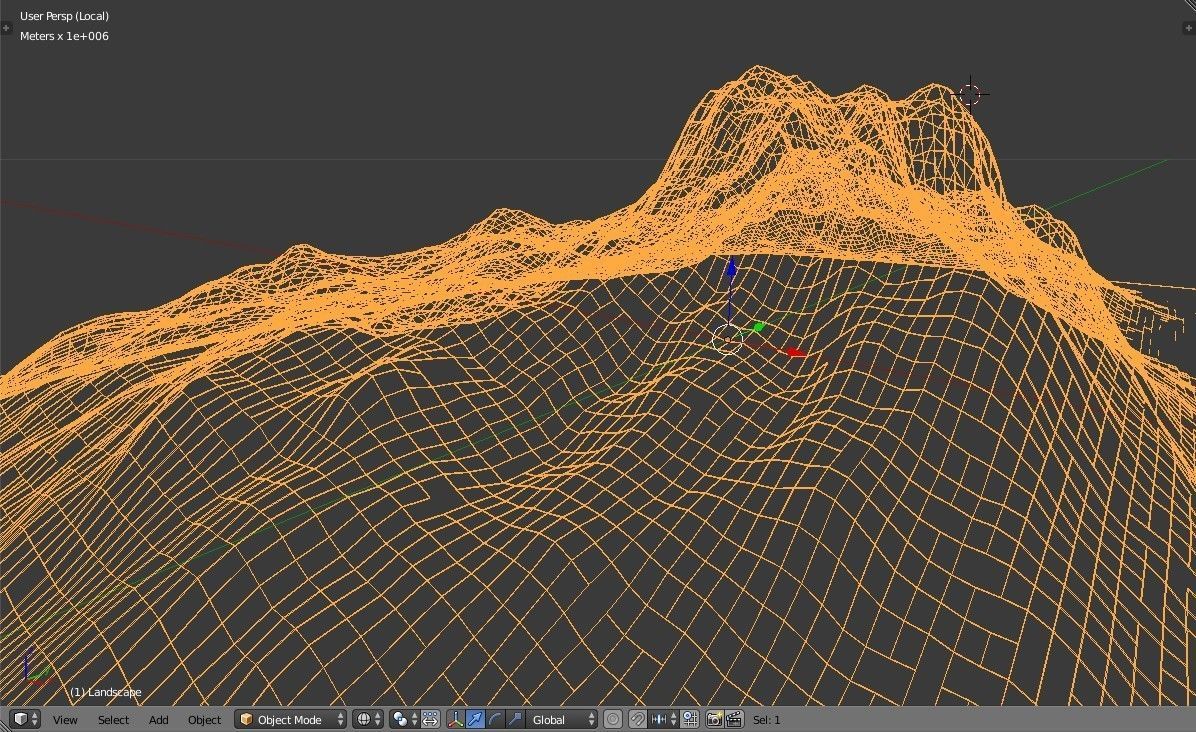Open the Select menu
Screen dimensions: 1196x732
[x=113, y=720]
